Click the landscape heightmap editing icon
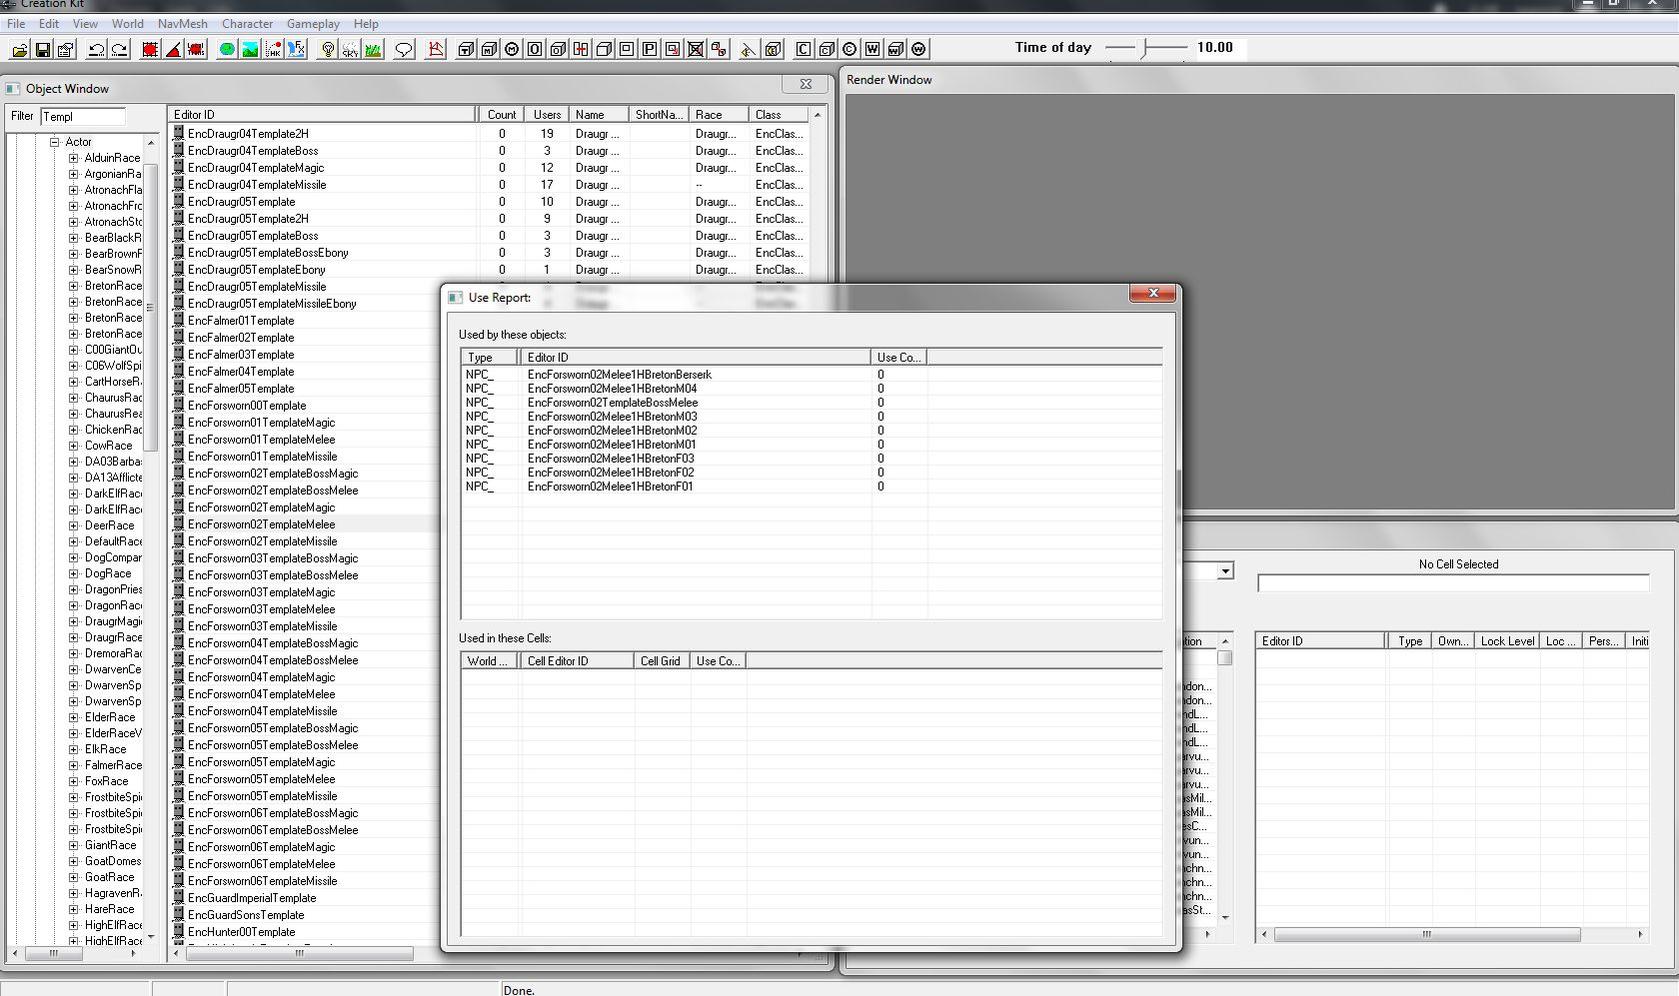 250,49
